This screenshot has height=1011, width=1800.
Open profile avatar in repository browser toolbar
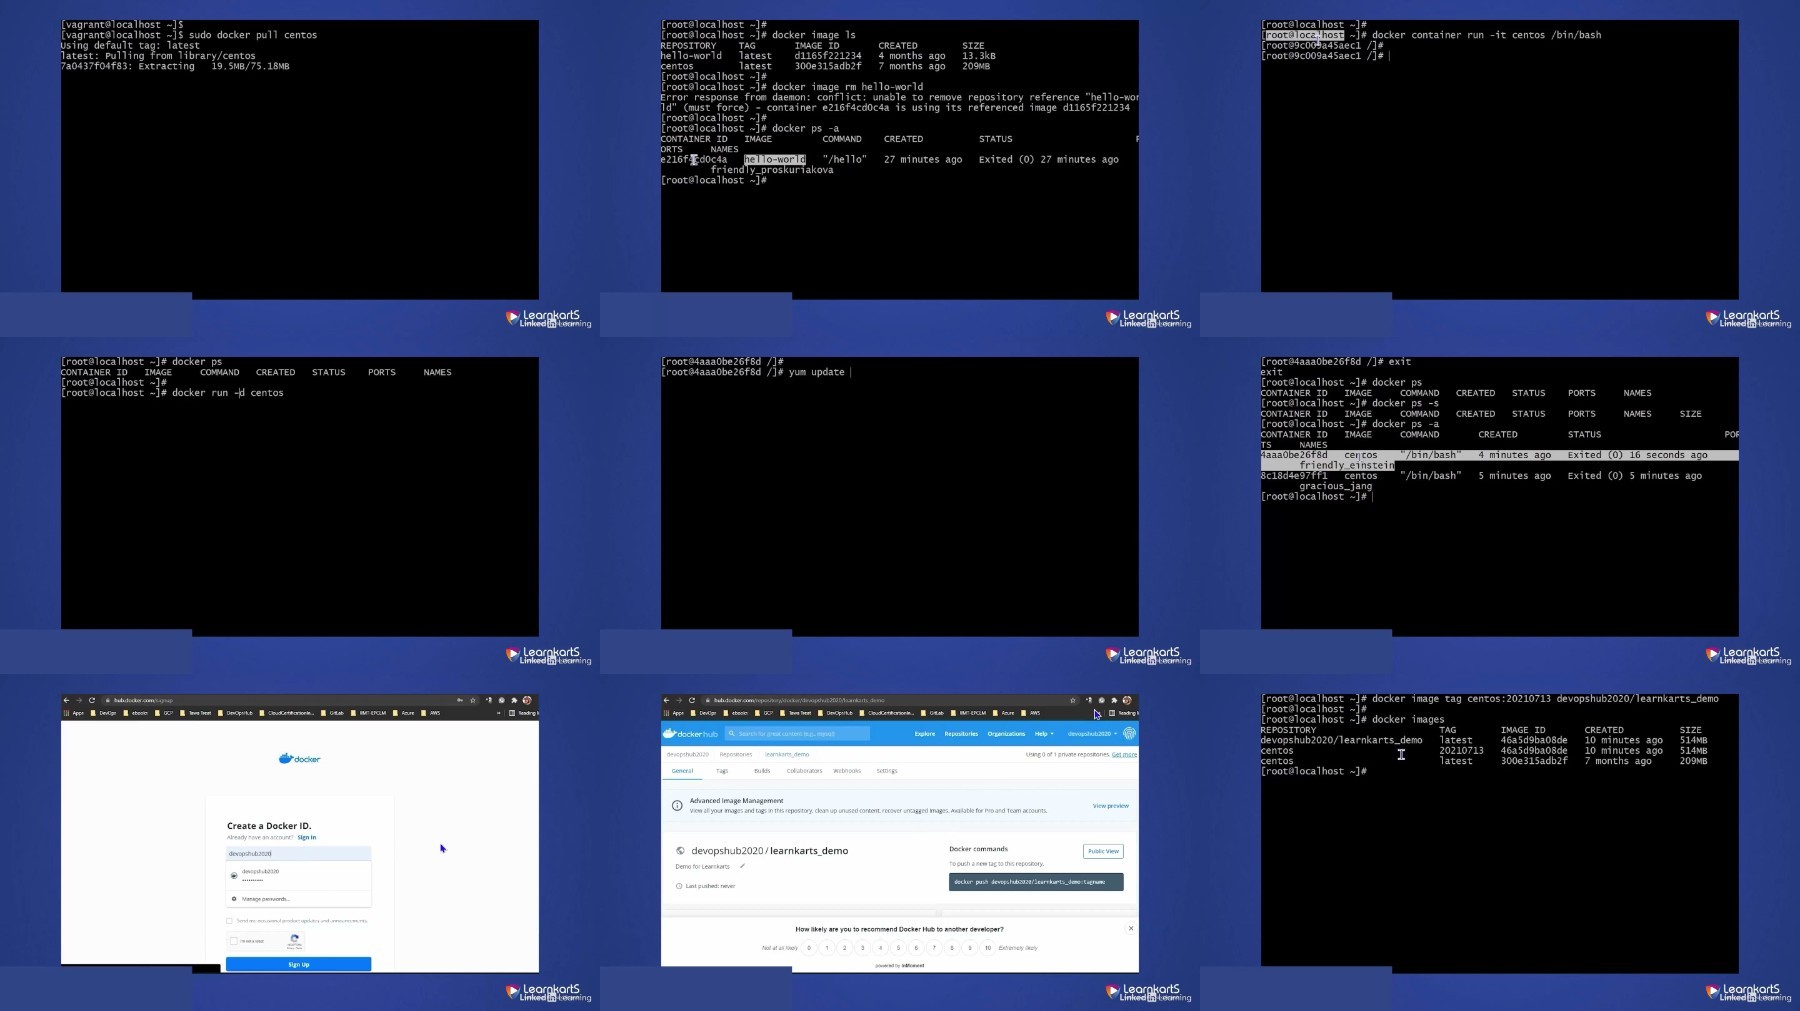tap(1127, 700)
